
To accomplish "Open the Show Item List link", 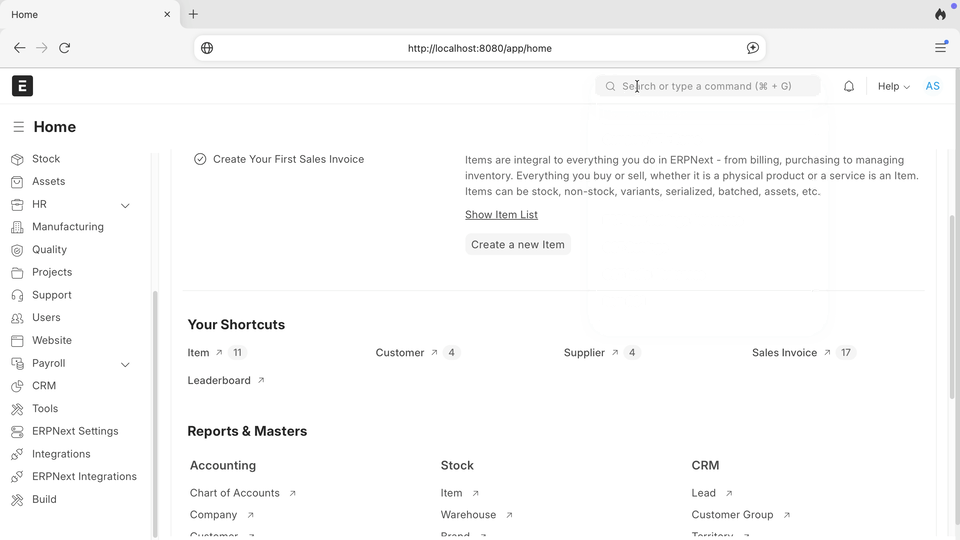I will [x=501, y=215].
